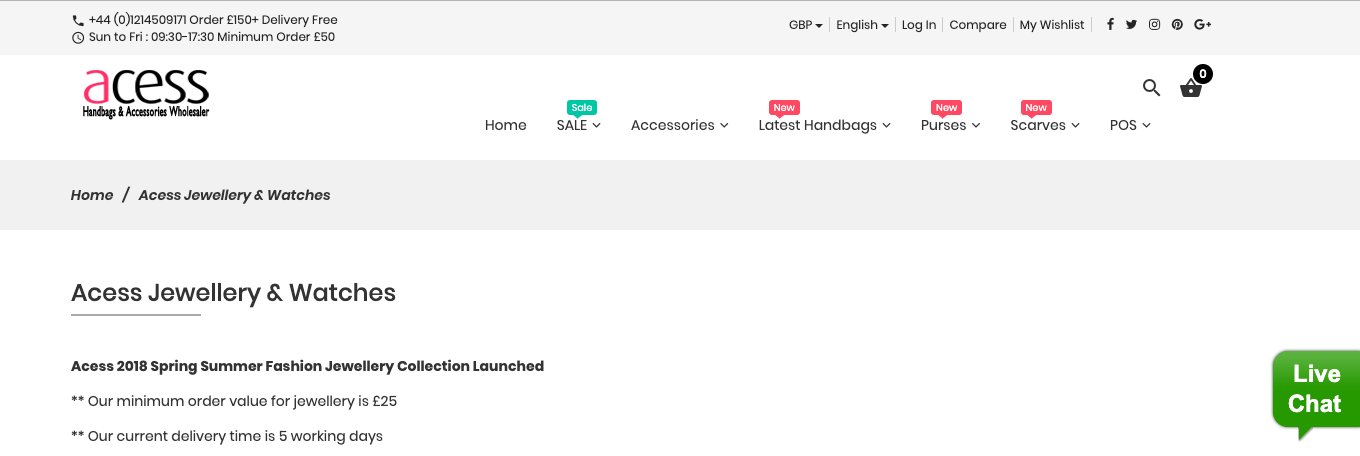Click the Acess logo

(146, 94)
